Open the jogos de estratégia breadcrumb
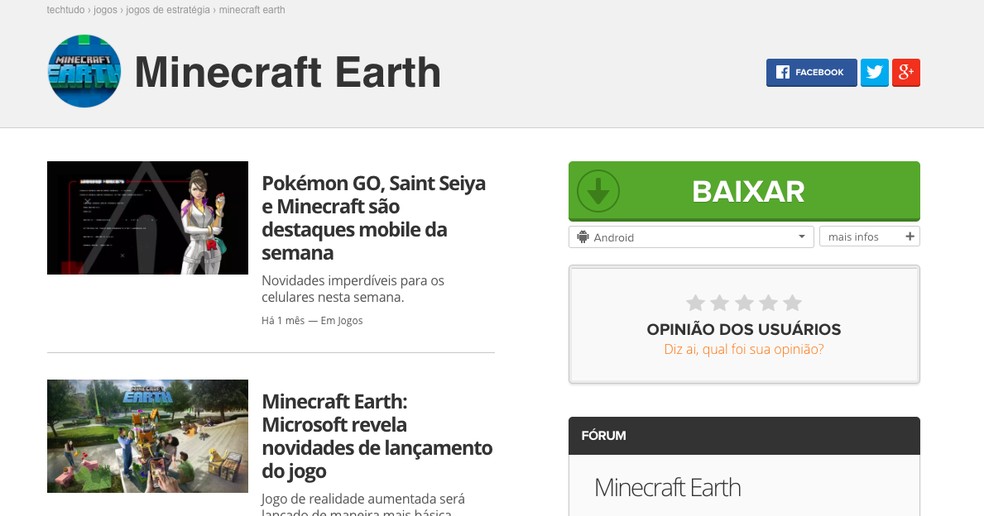The width and height of the screenshot is (984, 516). point(168,10)
